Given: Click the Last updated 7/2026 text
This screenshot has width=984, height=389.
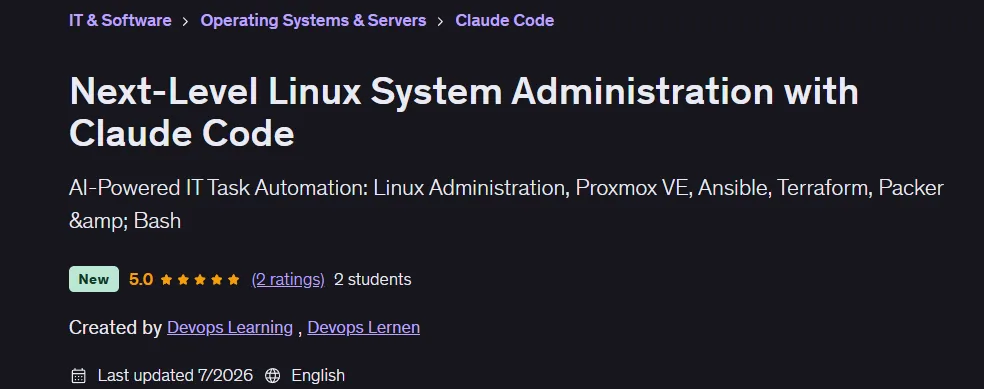Looking at the screenshot, I should [x=175, y=376].
